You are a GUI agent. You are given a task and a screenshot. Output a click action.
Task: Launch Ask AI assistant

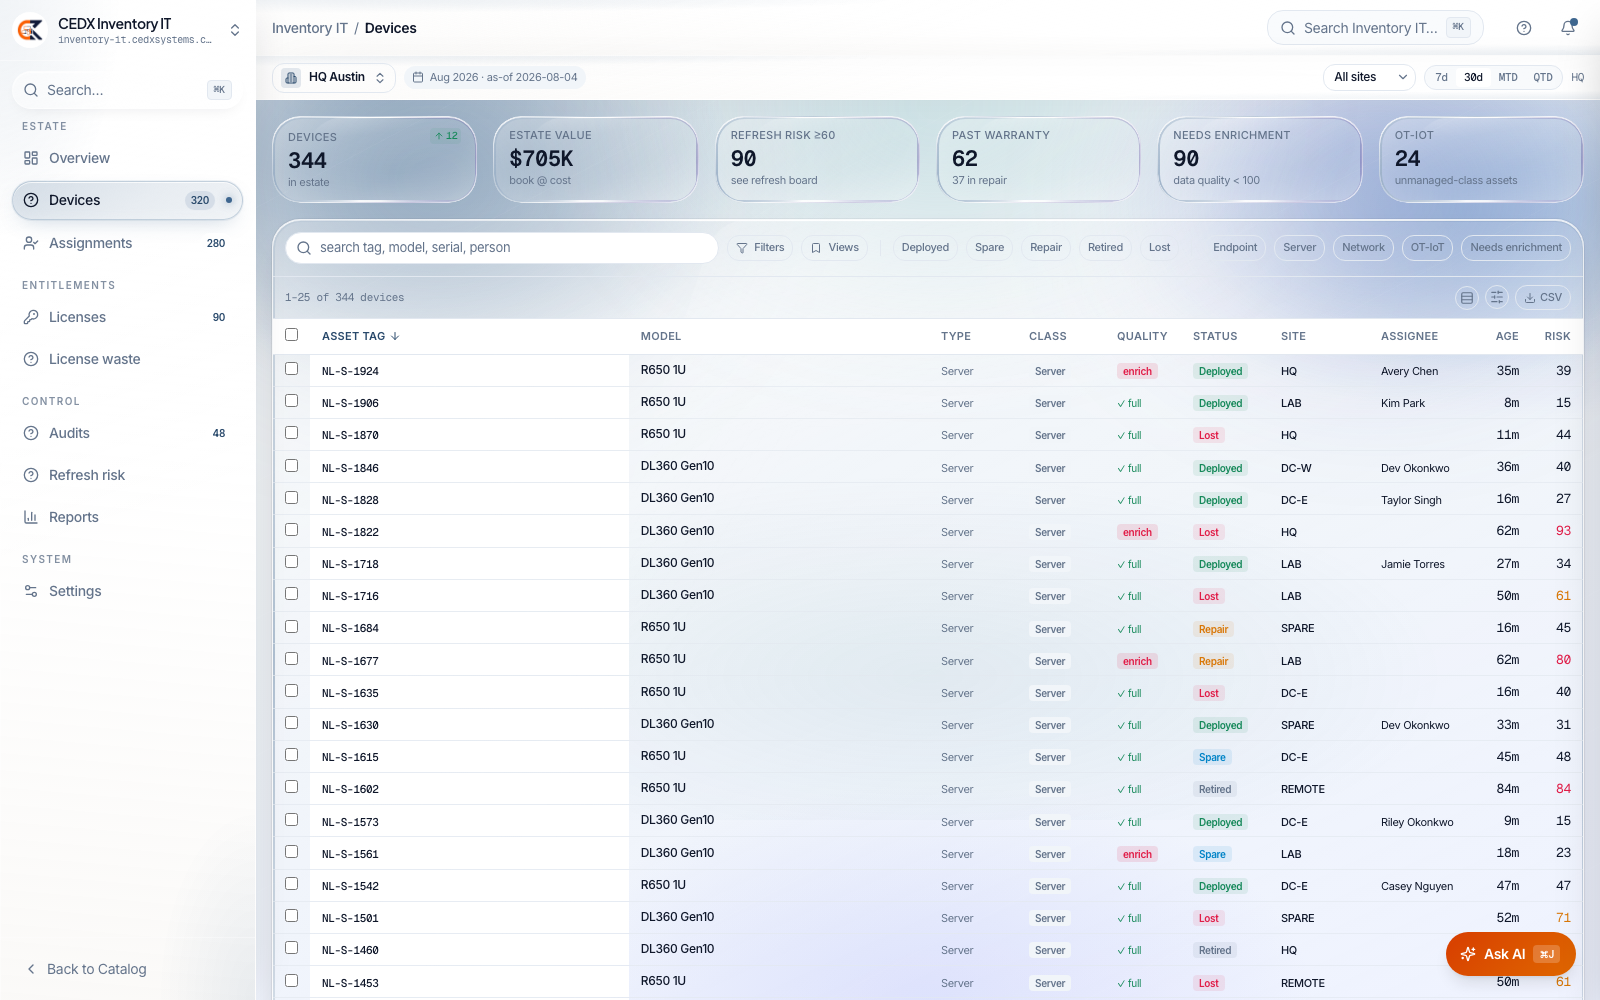1510,954
